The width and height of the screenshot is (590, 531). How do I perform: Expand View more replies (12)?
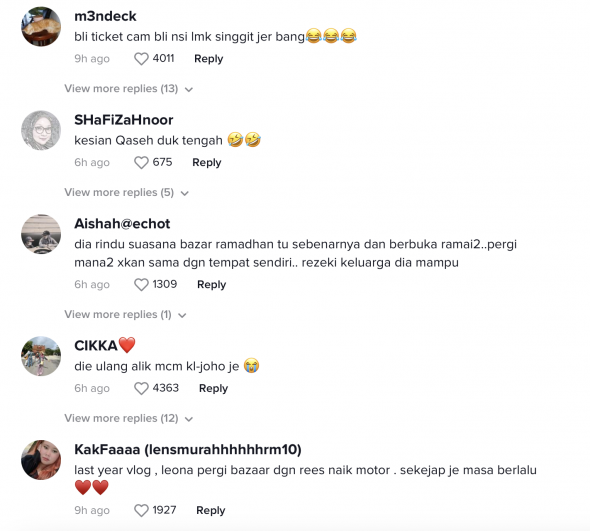tap(128, 418)
